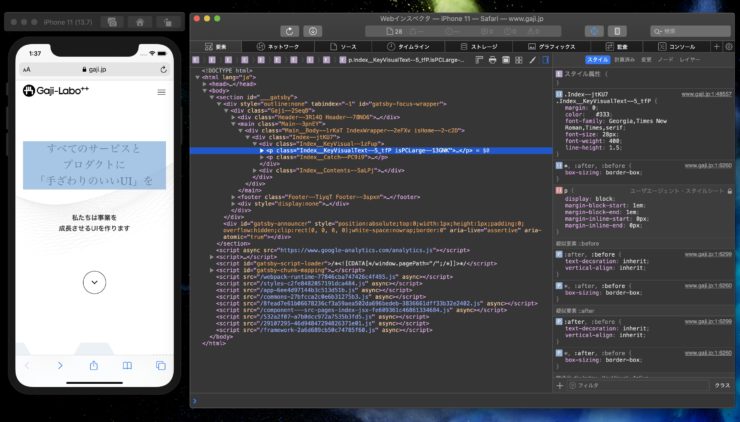Select the レイヤー sidebar tab
Image resolution: width=740 pixels, height=422 pixels.
[690, 59]
